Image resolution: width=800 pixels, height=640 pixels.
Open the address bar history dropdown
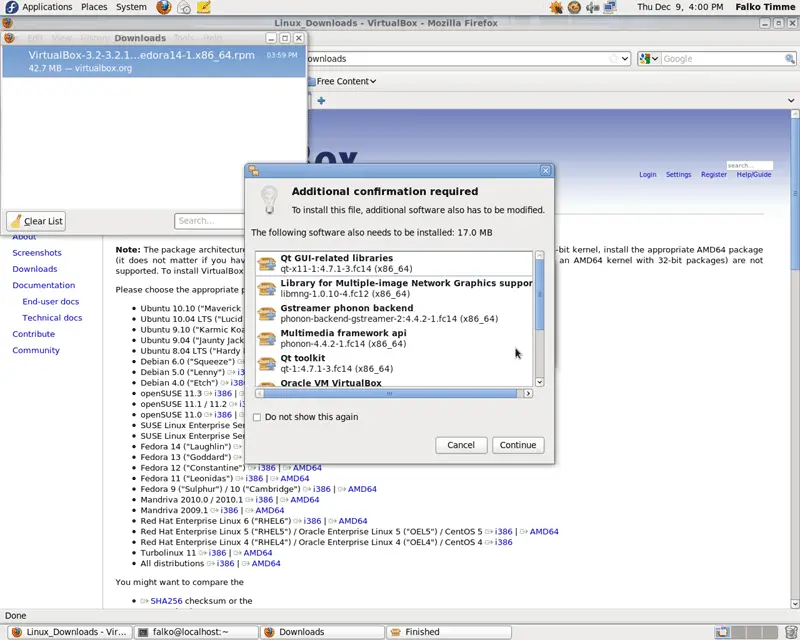pyautogui.click(x=625, y=59)
